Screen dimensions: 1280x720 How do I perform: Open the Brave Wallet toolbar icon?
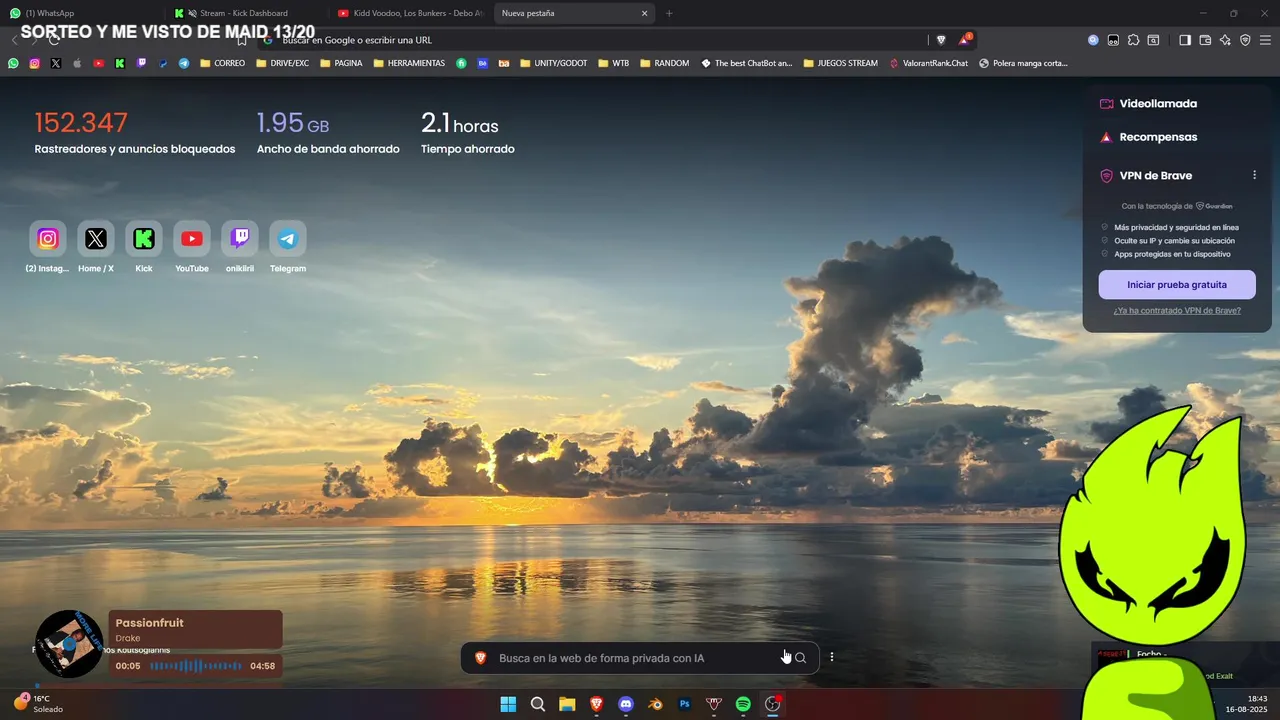click(1205, 40)
